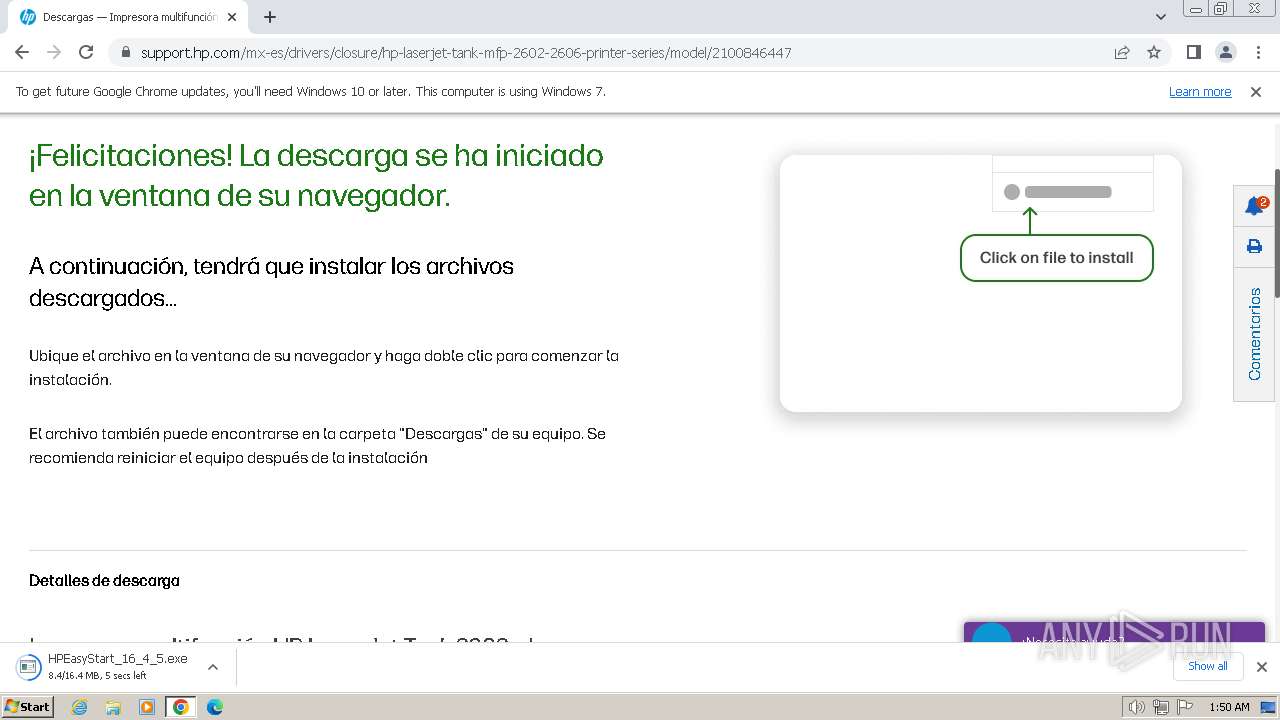Launch Microsoft Edge from taskbar

[x=215, y=707]
